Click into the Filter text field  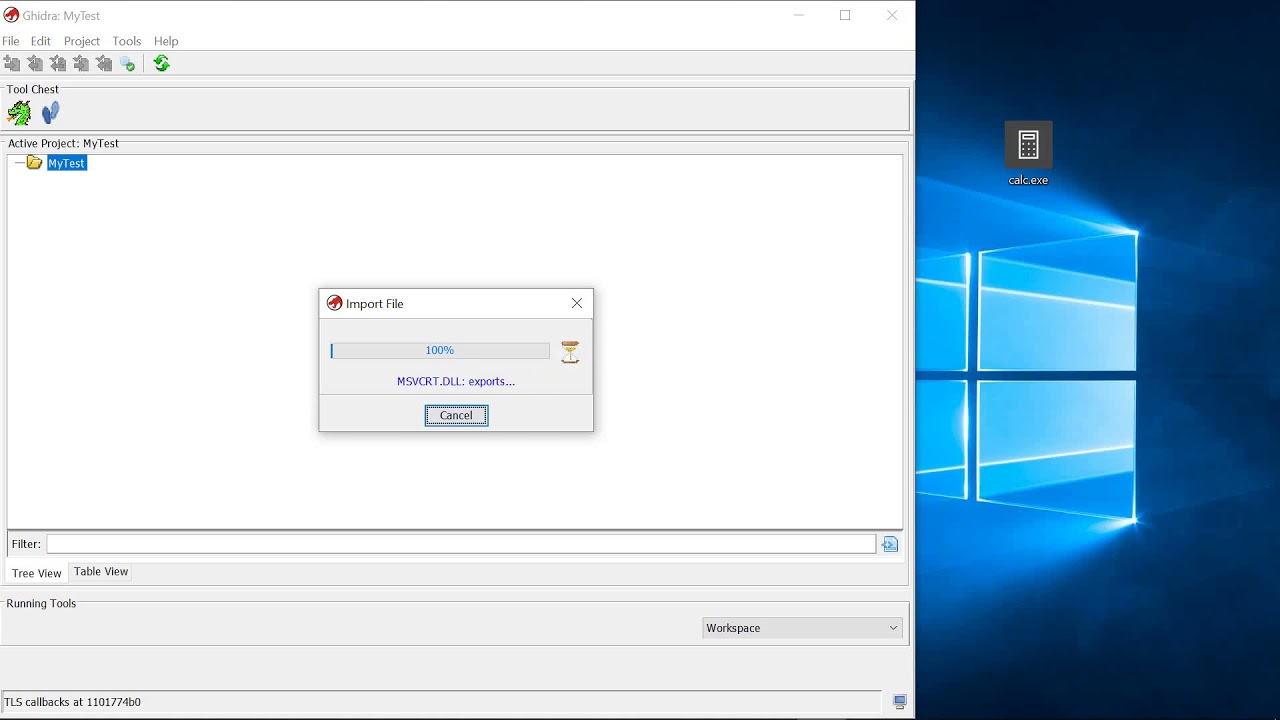pyautogui.click(x=461, y=544)
